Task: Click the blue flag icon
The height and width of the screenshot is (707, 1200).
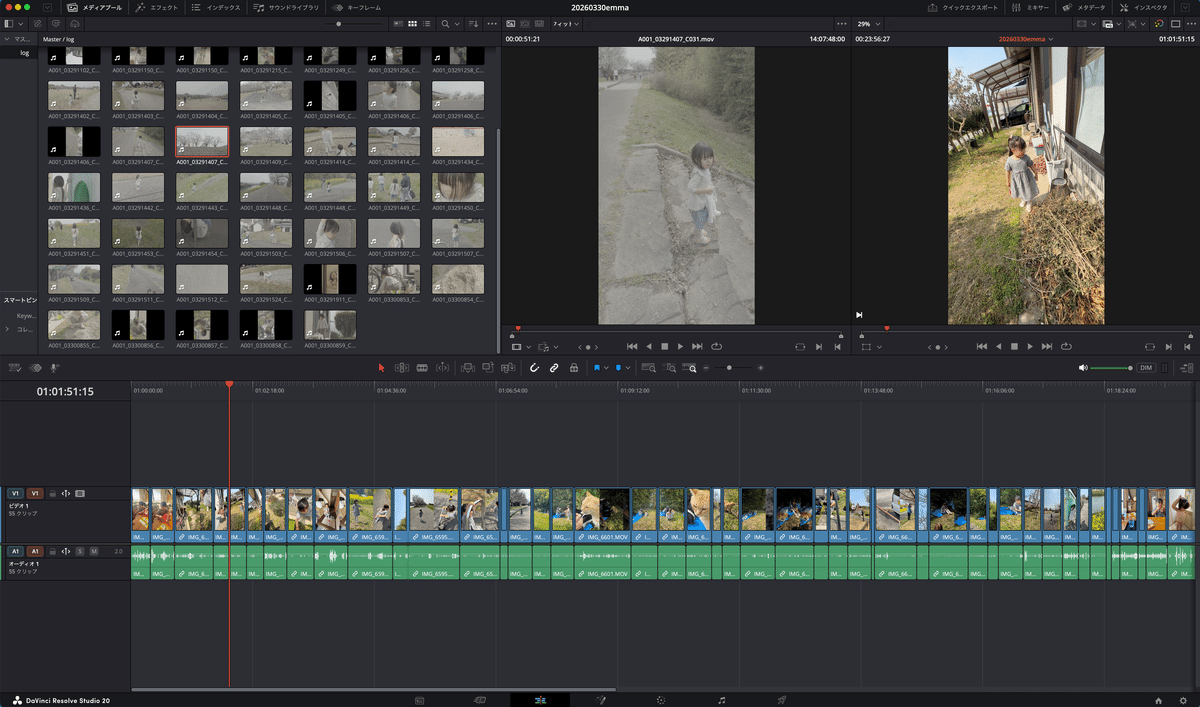Action: (597, 368)
